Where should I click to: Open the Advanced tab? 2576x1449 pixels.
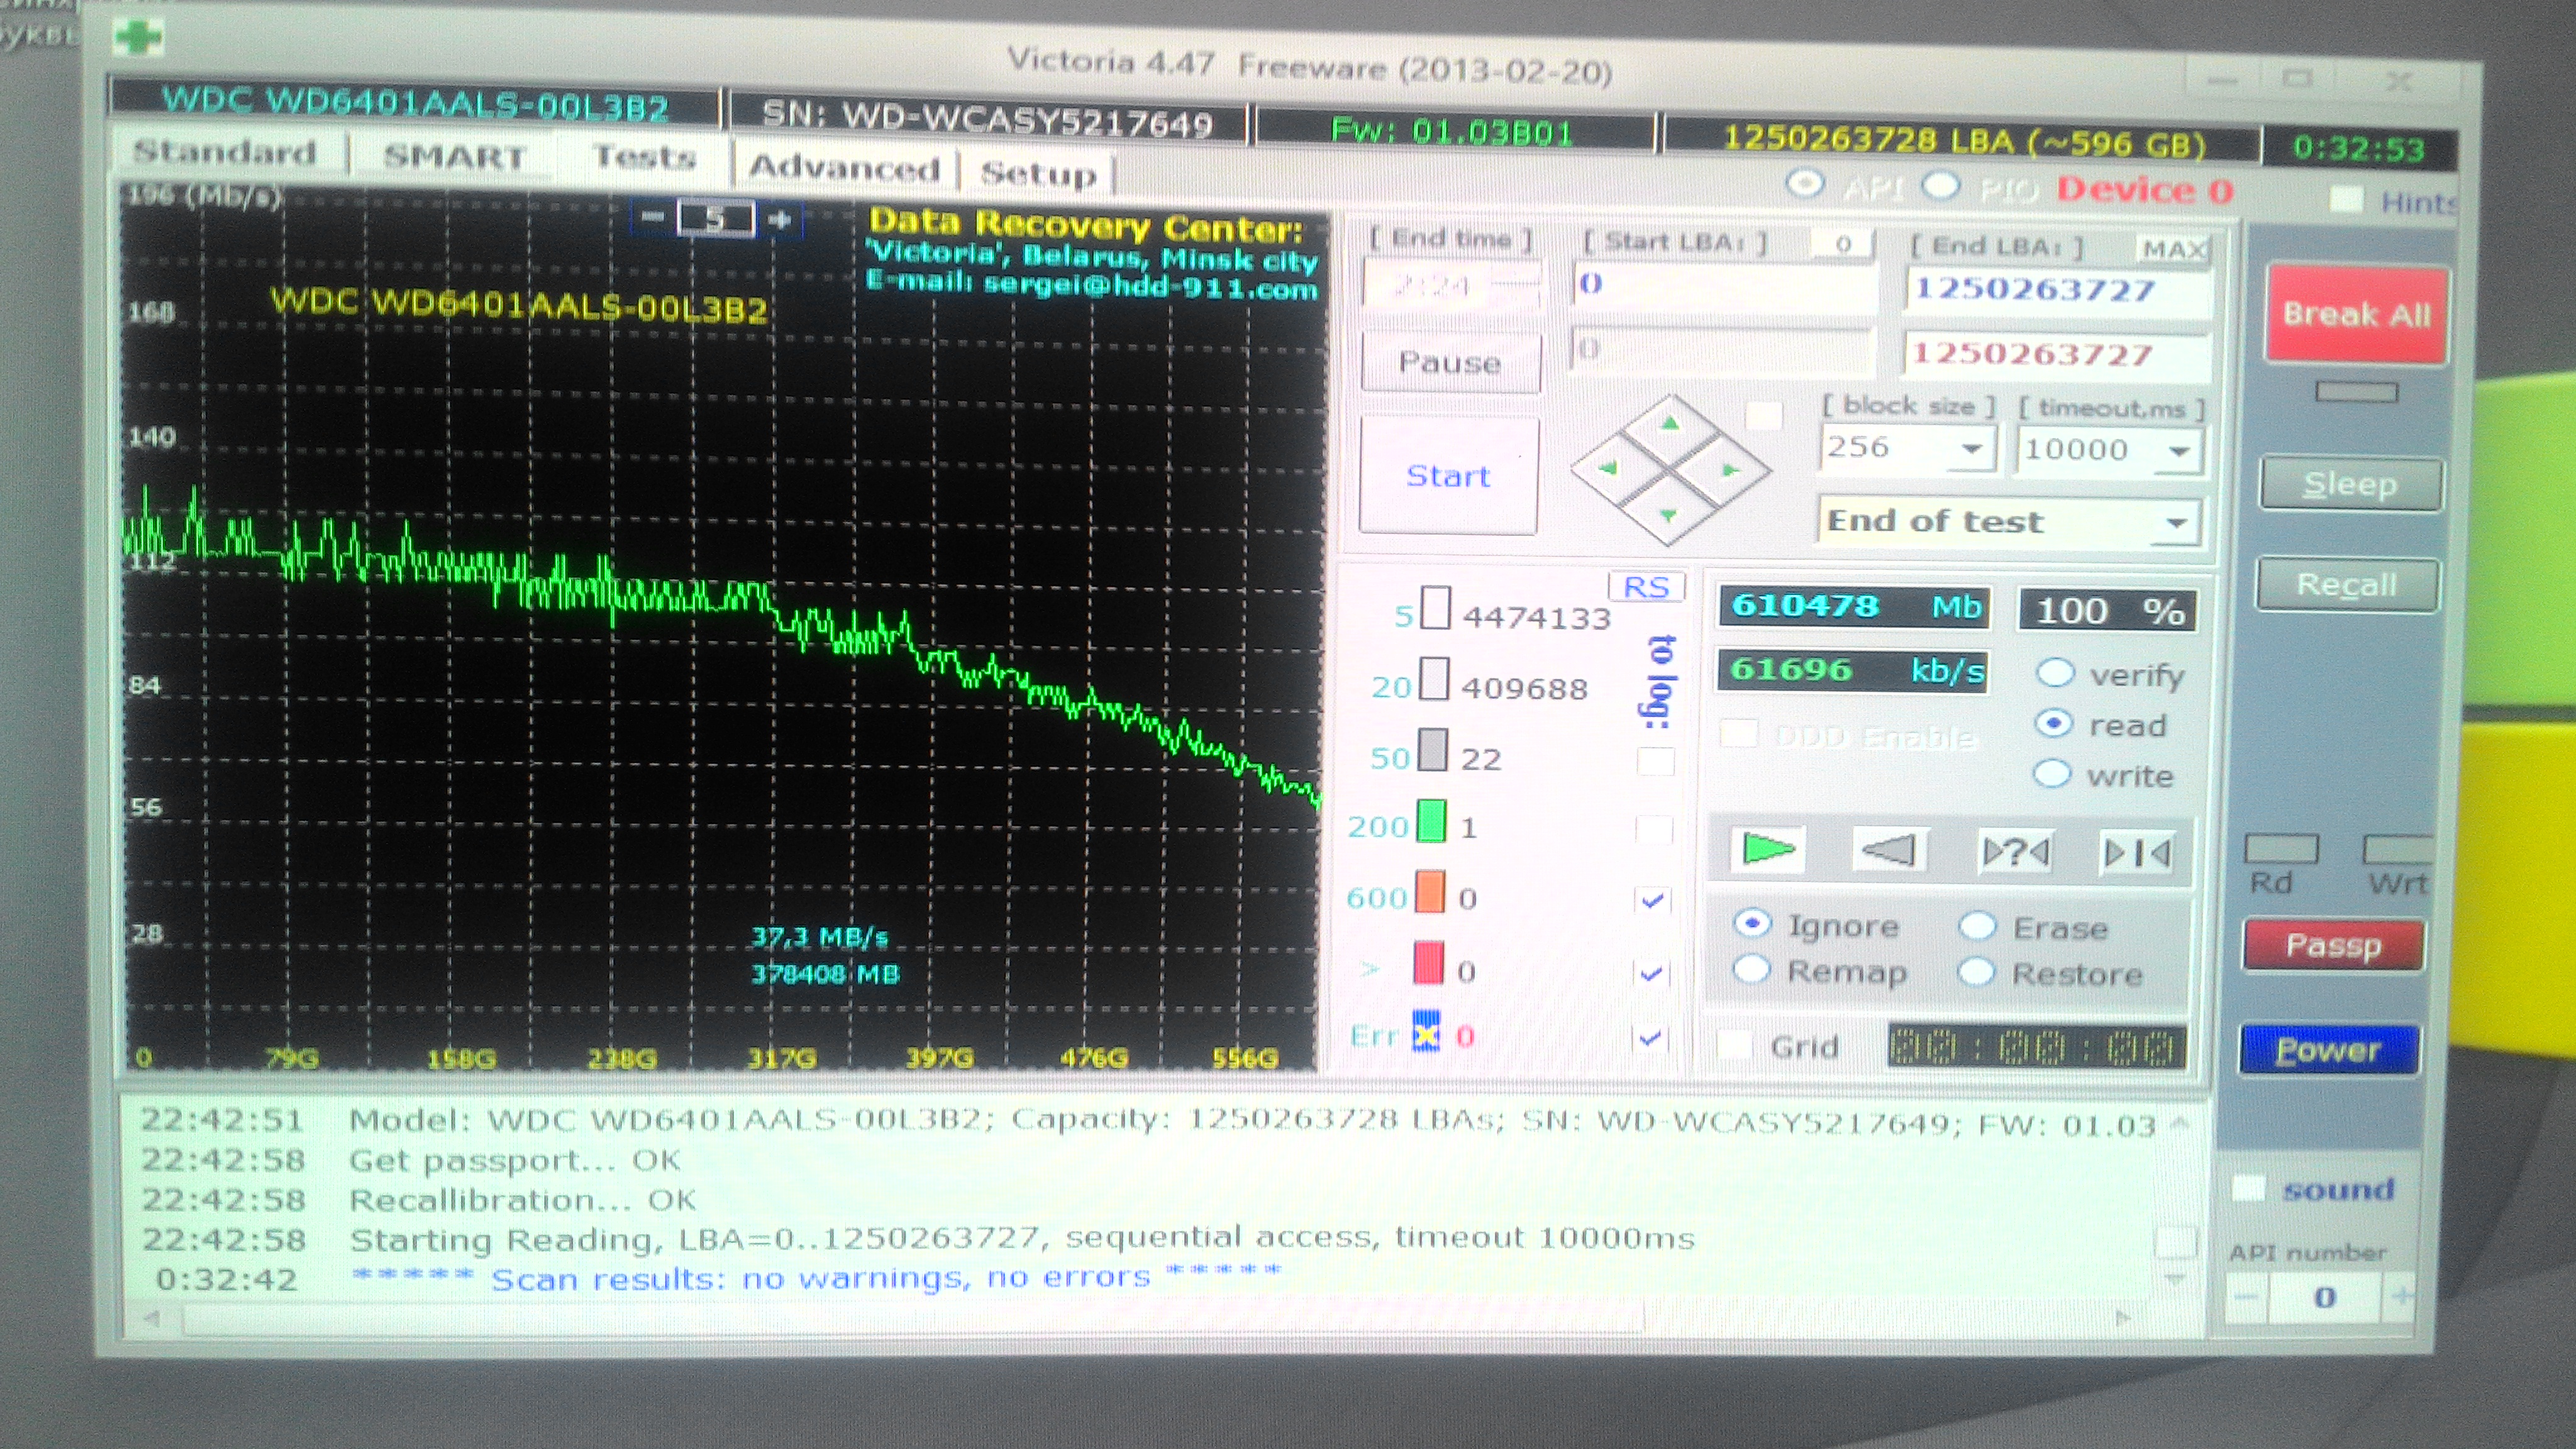pyautogui.click(x=845, y=168)
